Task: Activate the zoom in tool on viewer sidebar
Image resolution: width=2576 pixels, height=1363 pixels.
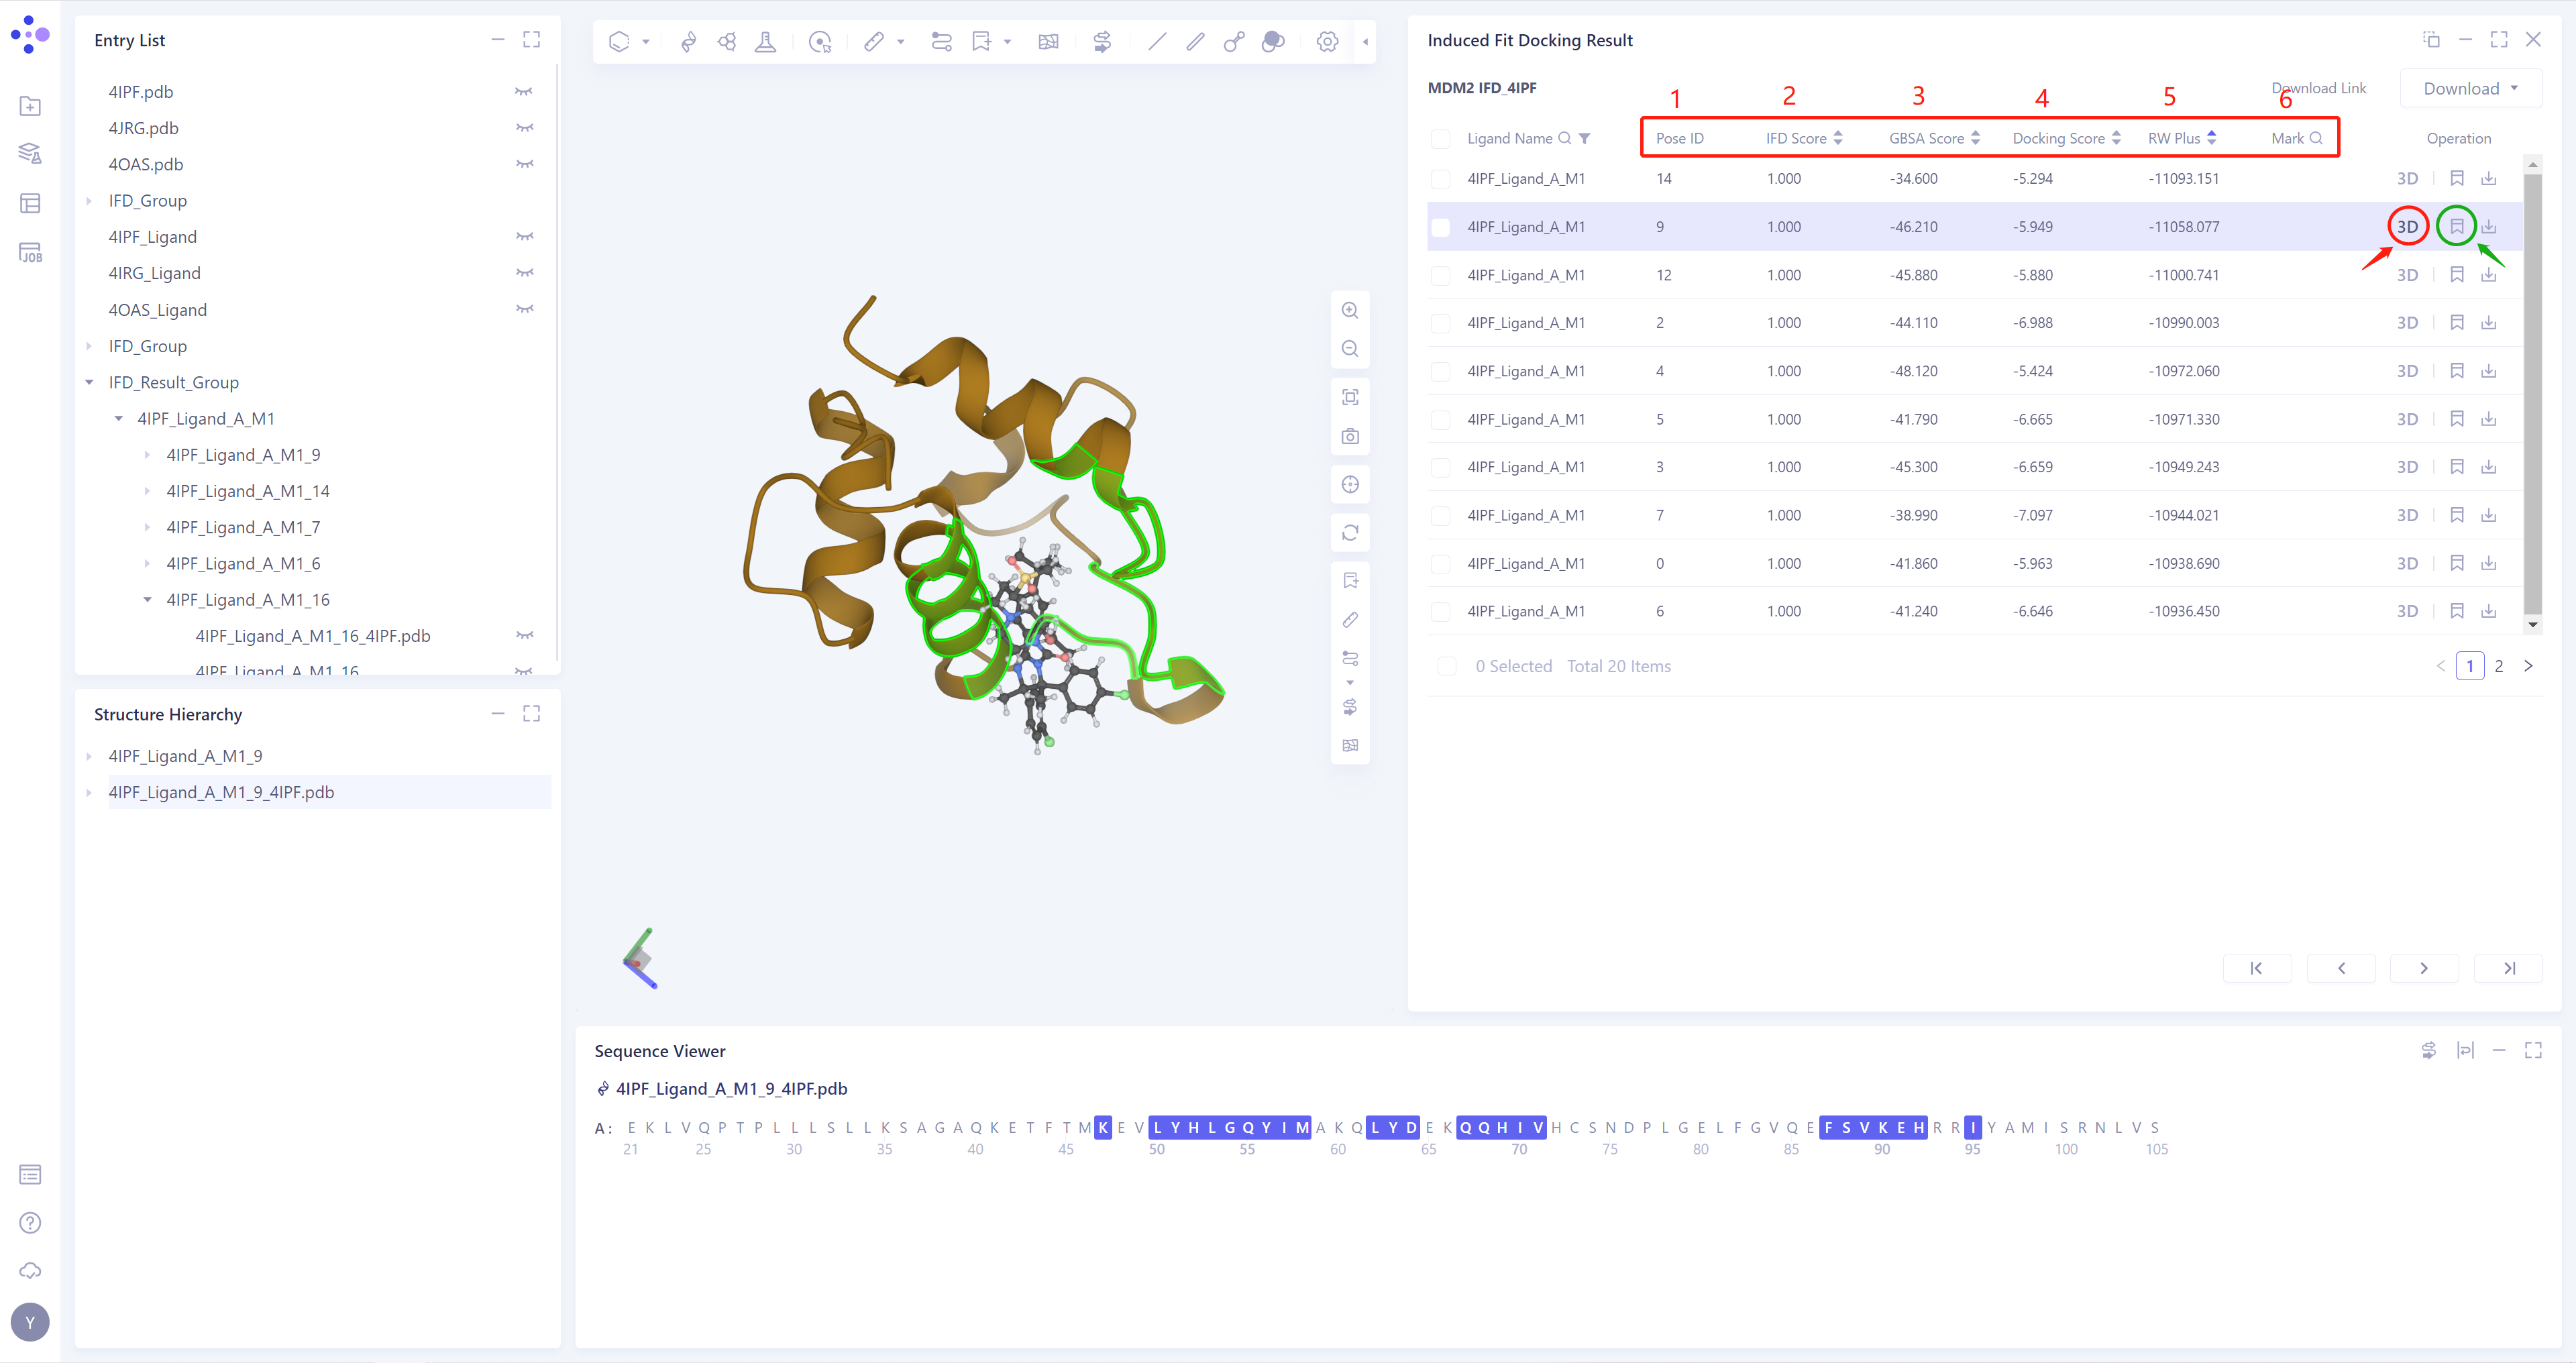Action: click(x=1350, y=310)
